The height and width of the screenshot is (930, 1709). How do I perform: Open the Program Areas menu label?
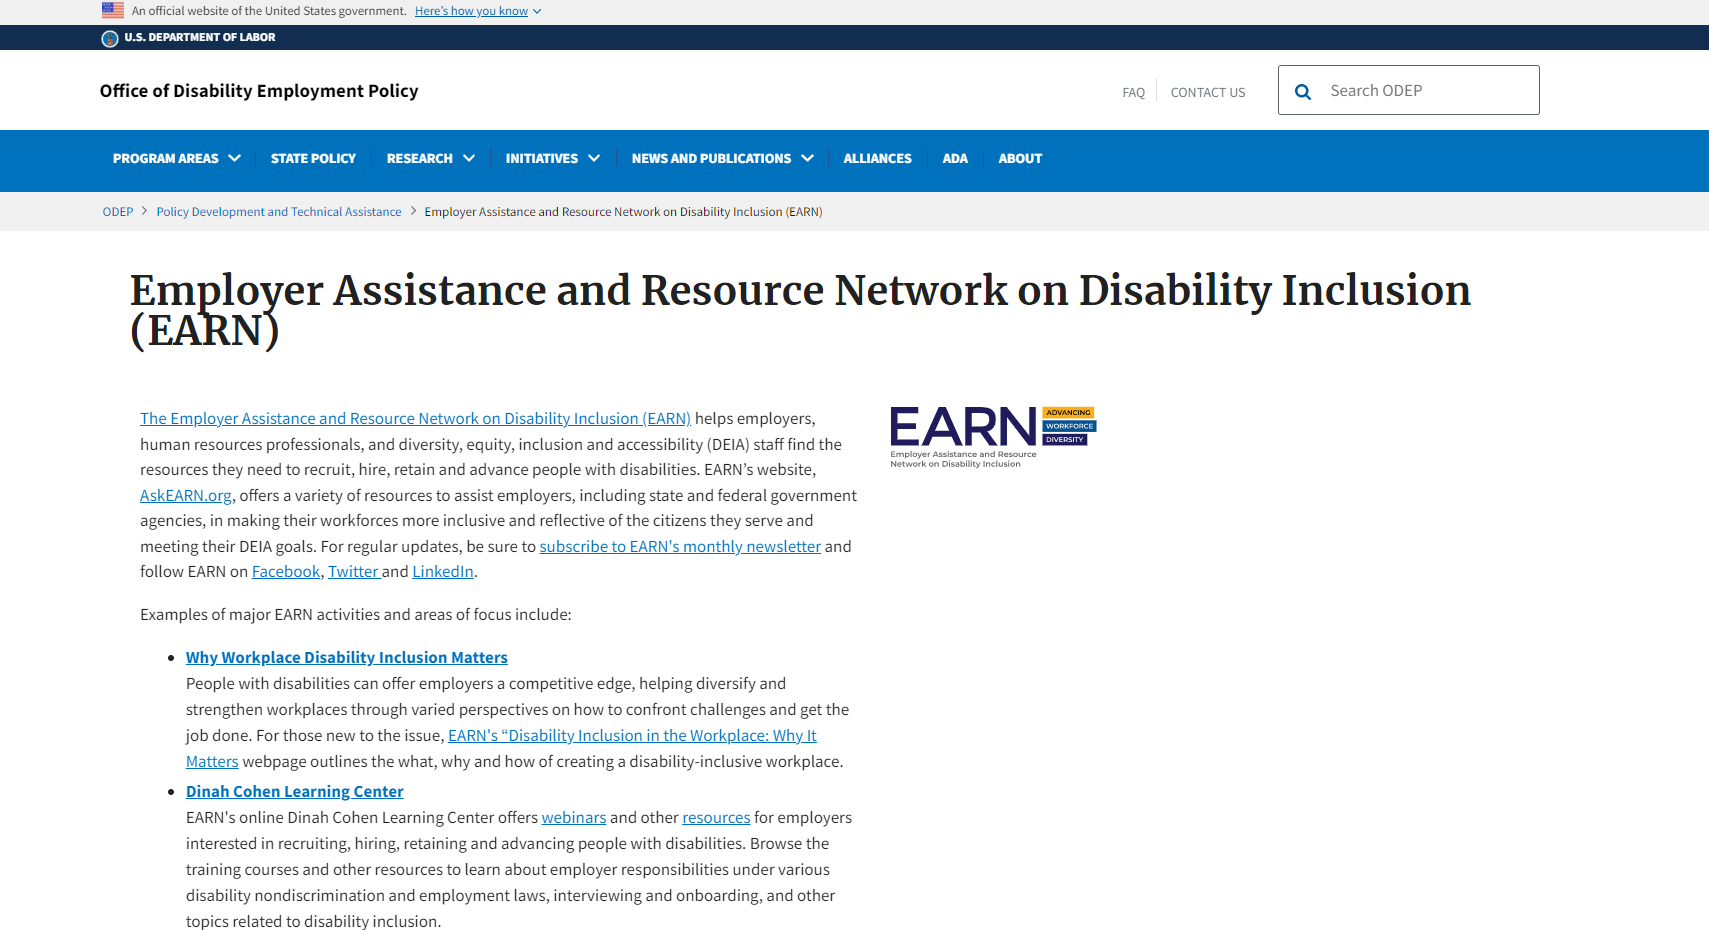165,158
